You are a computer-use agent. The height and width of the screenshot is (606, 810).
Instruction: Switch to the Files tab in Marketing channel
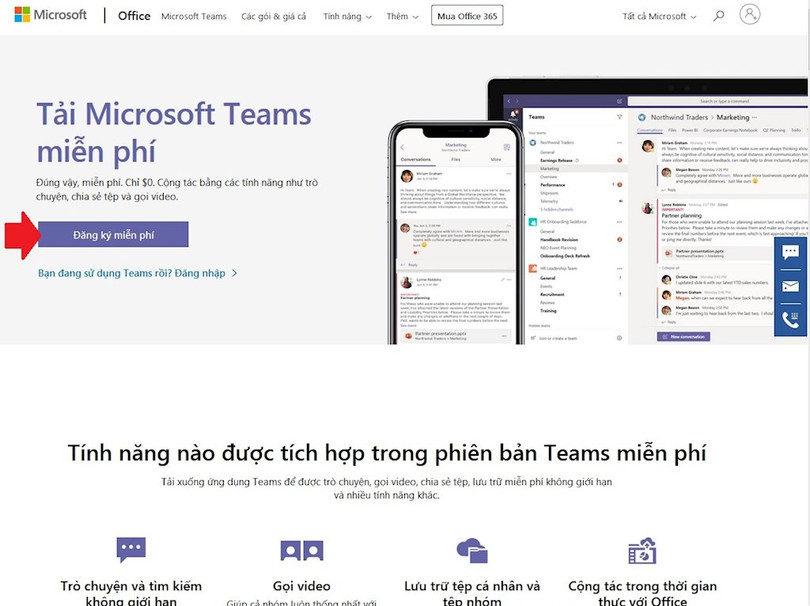[x=672, y=128]
